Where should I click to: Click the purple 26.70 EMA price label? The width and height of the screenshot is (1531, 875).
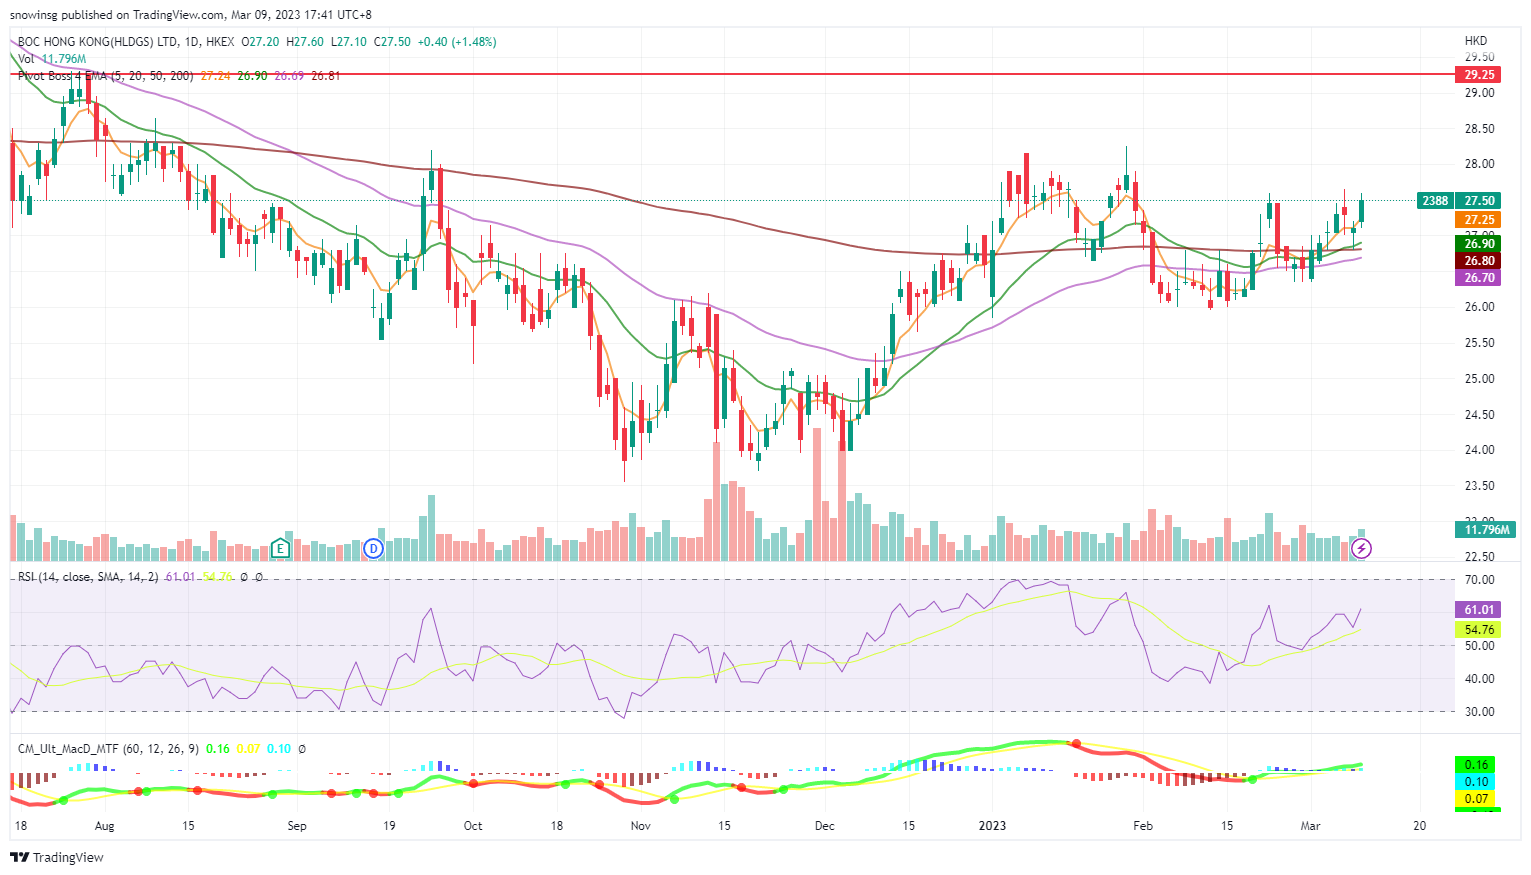tap(1479, 278)
